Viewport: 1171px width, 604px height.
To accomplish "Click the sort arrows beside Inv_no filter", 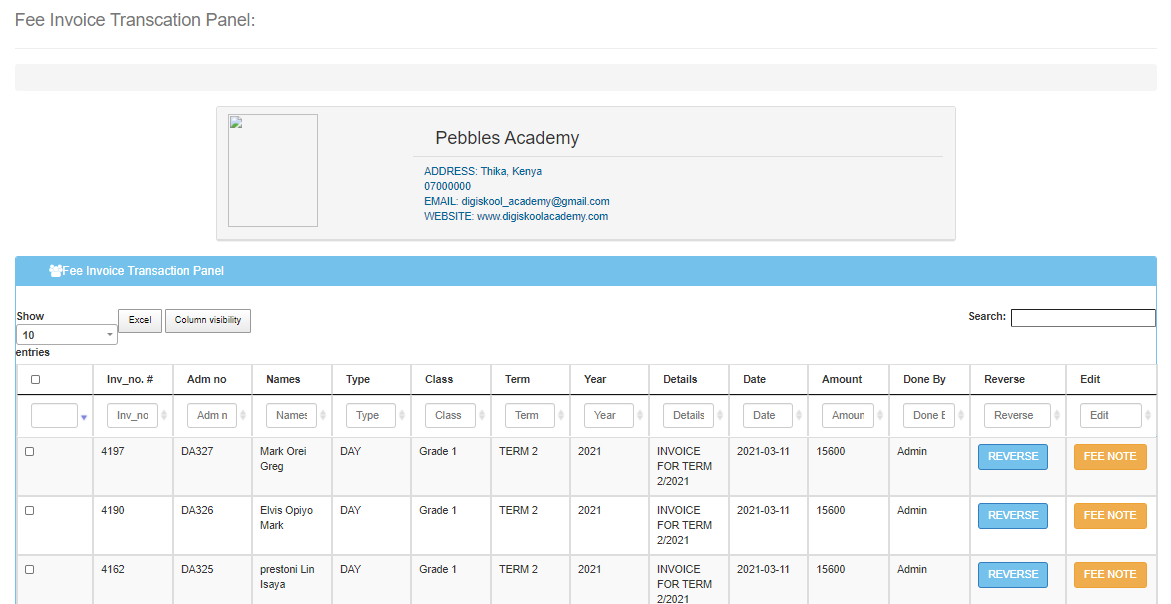I will (164, 416).
